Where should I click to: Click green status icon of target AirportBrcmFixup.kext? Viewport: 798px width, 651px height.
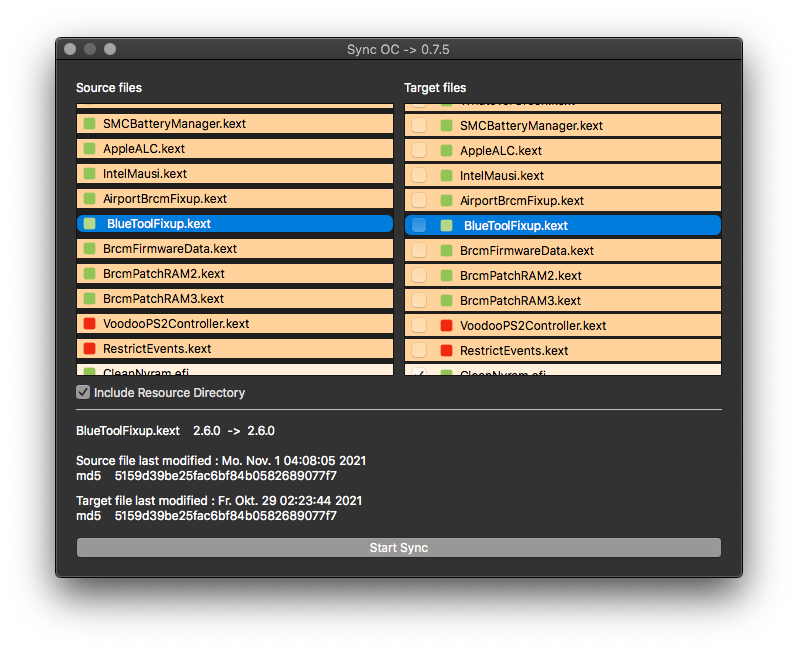click(446, 200)
